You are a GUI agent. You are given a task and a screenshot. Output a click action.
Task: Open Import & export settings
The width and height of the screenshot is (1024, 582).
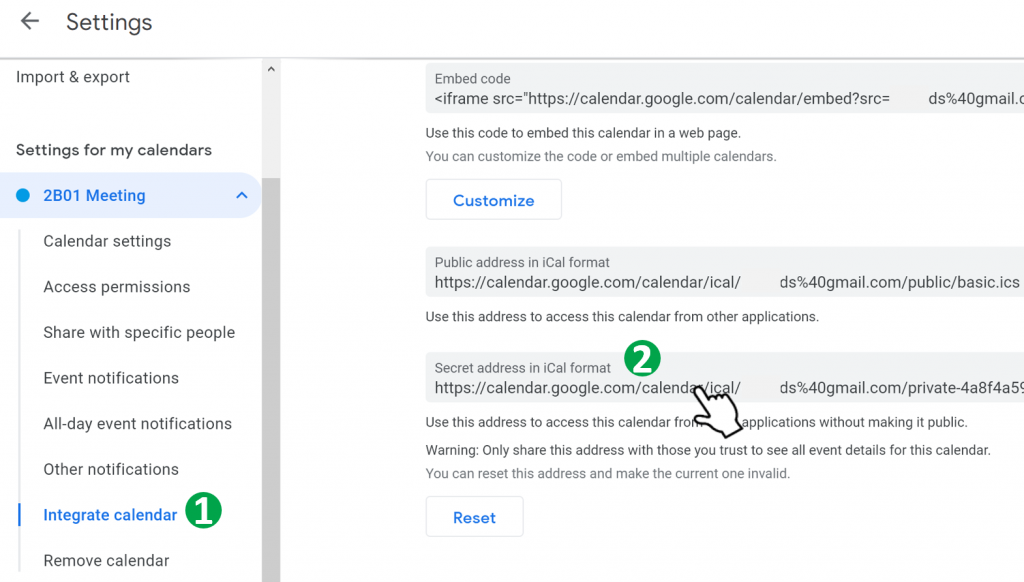73,77
